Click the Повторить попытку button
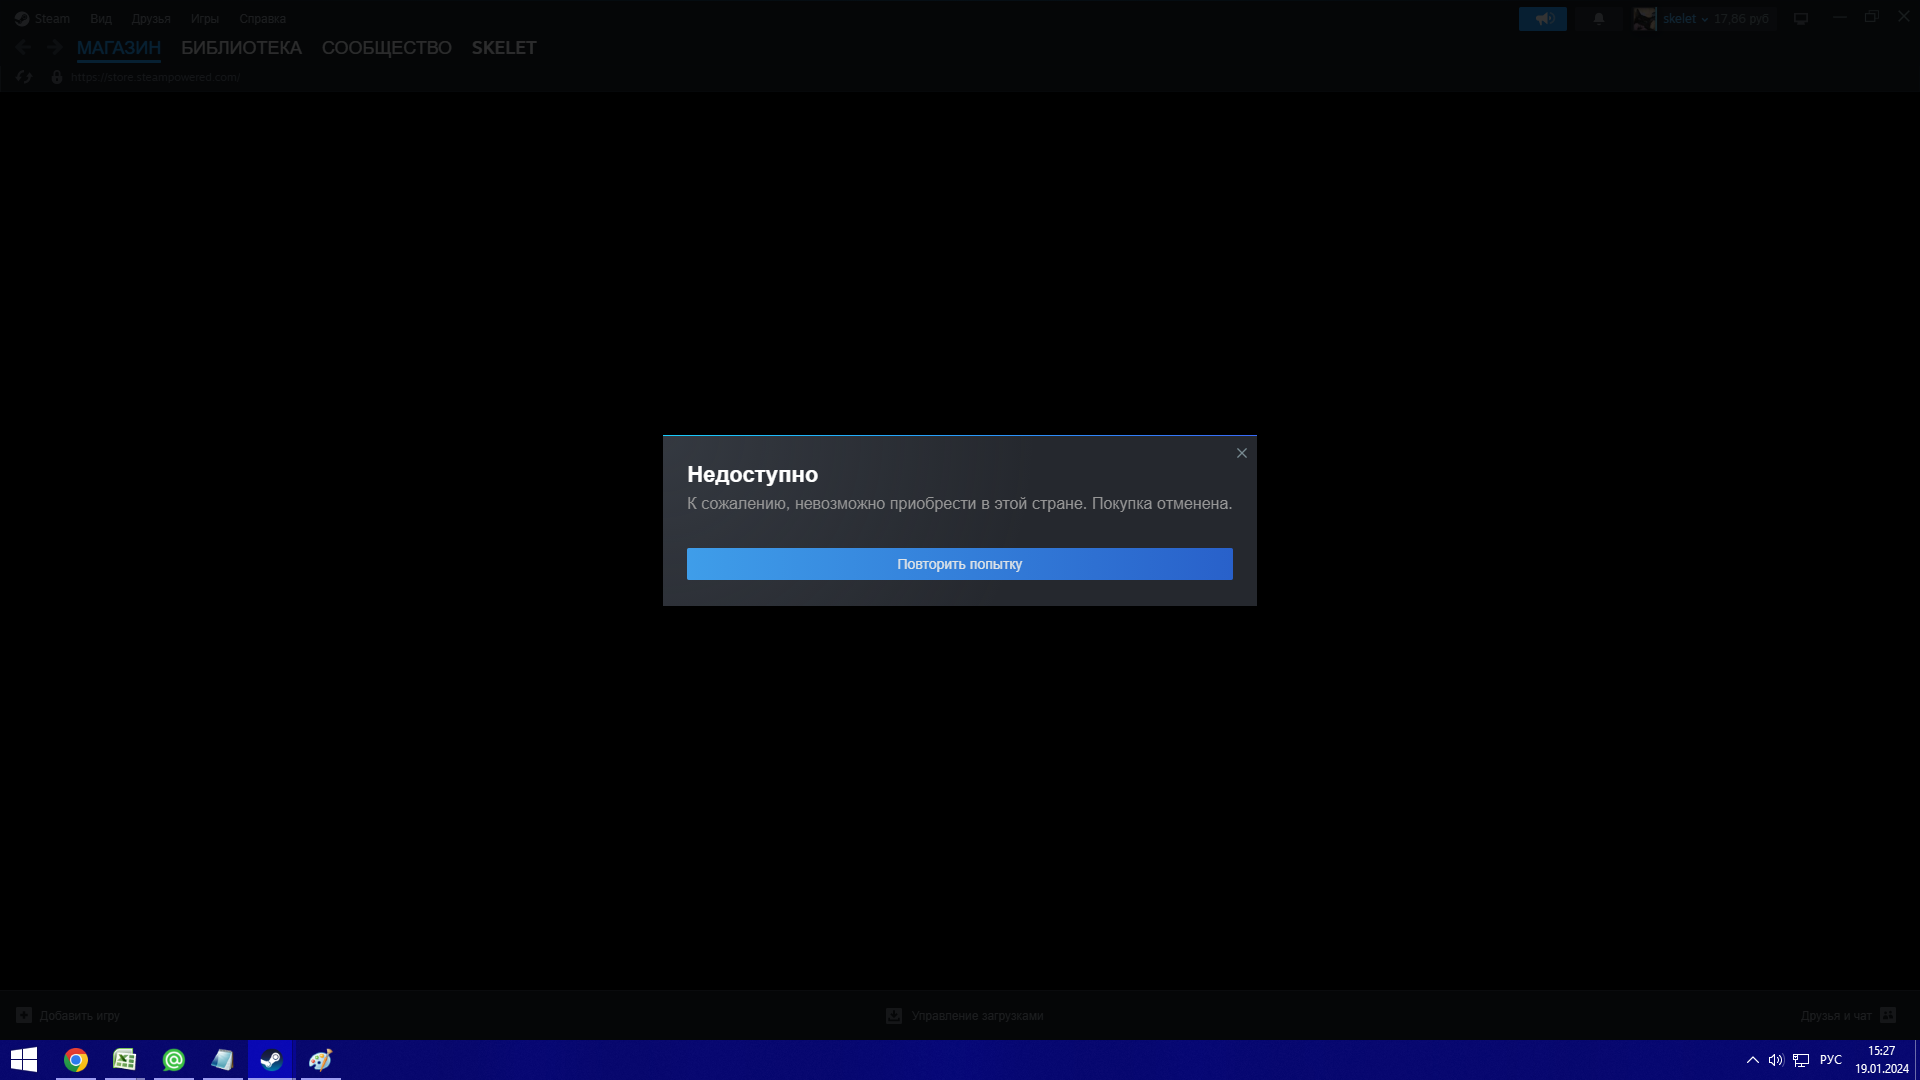 [x=959, y=564]
